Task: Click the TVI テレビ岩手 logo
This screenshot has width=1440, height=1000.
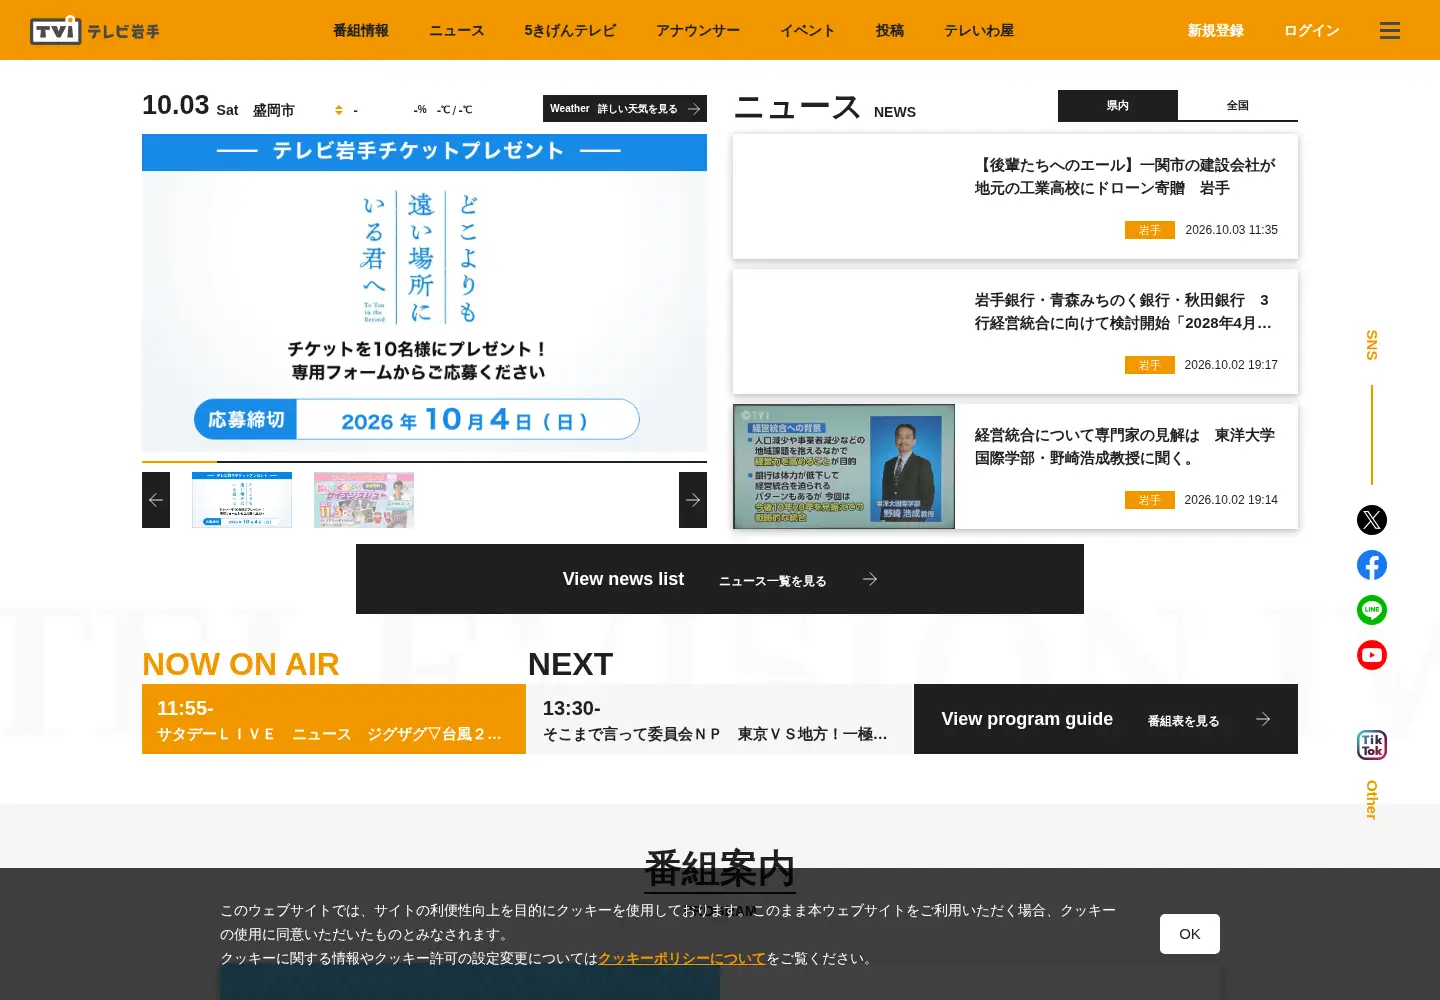Action: (95, 30)
